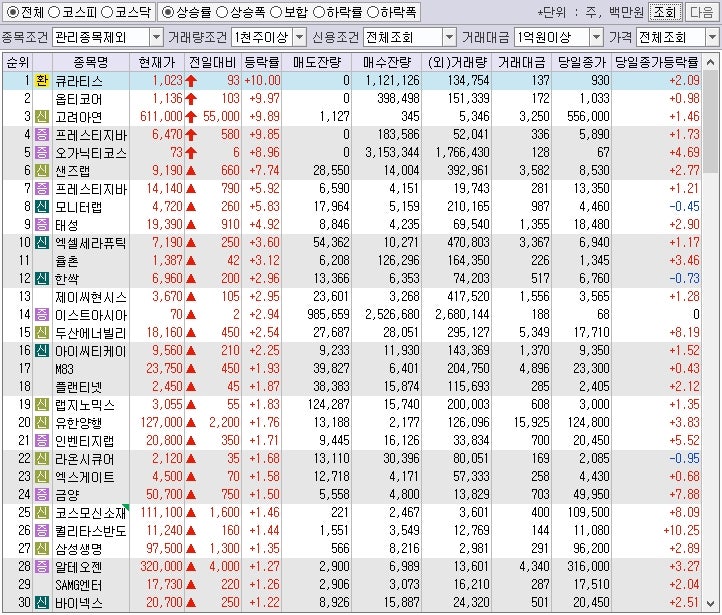
Task: Click the dark 신 badge next to 바이넥스
Action: pyautogui.click(x=42, y=602)
